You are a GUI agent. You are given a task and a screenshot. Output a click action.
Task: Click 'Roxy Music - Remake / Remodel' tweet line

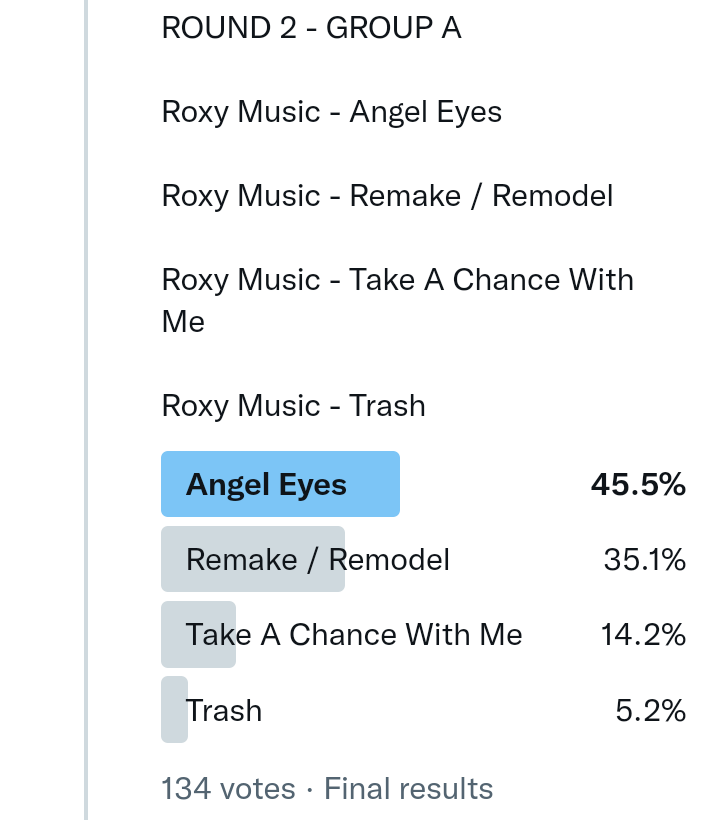click(387, 196)
